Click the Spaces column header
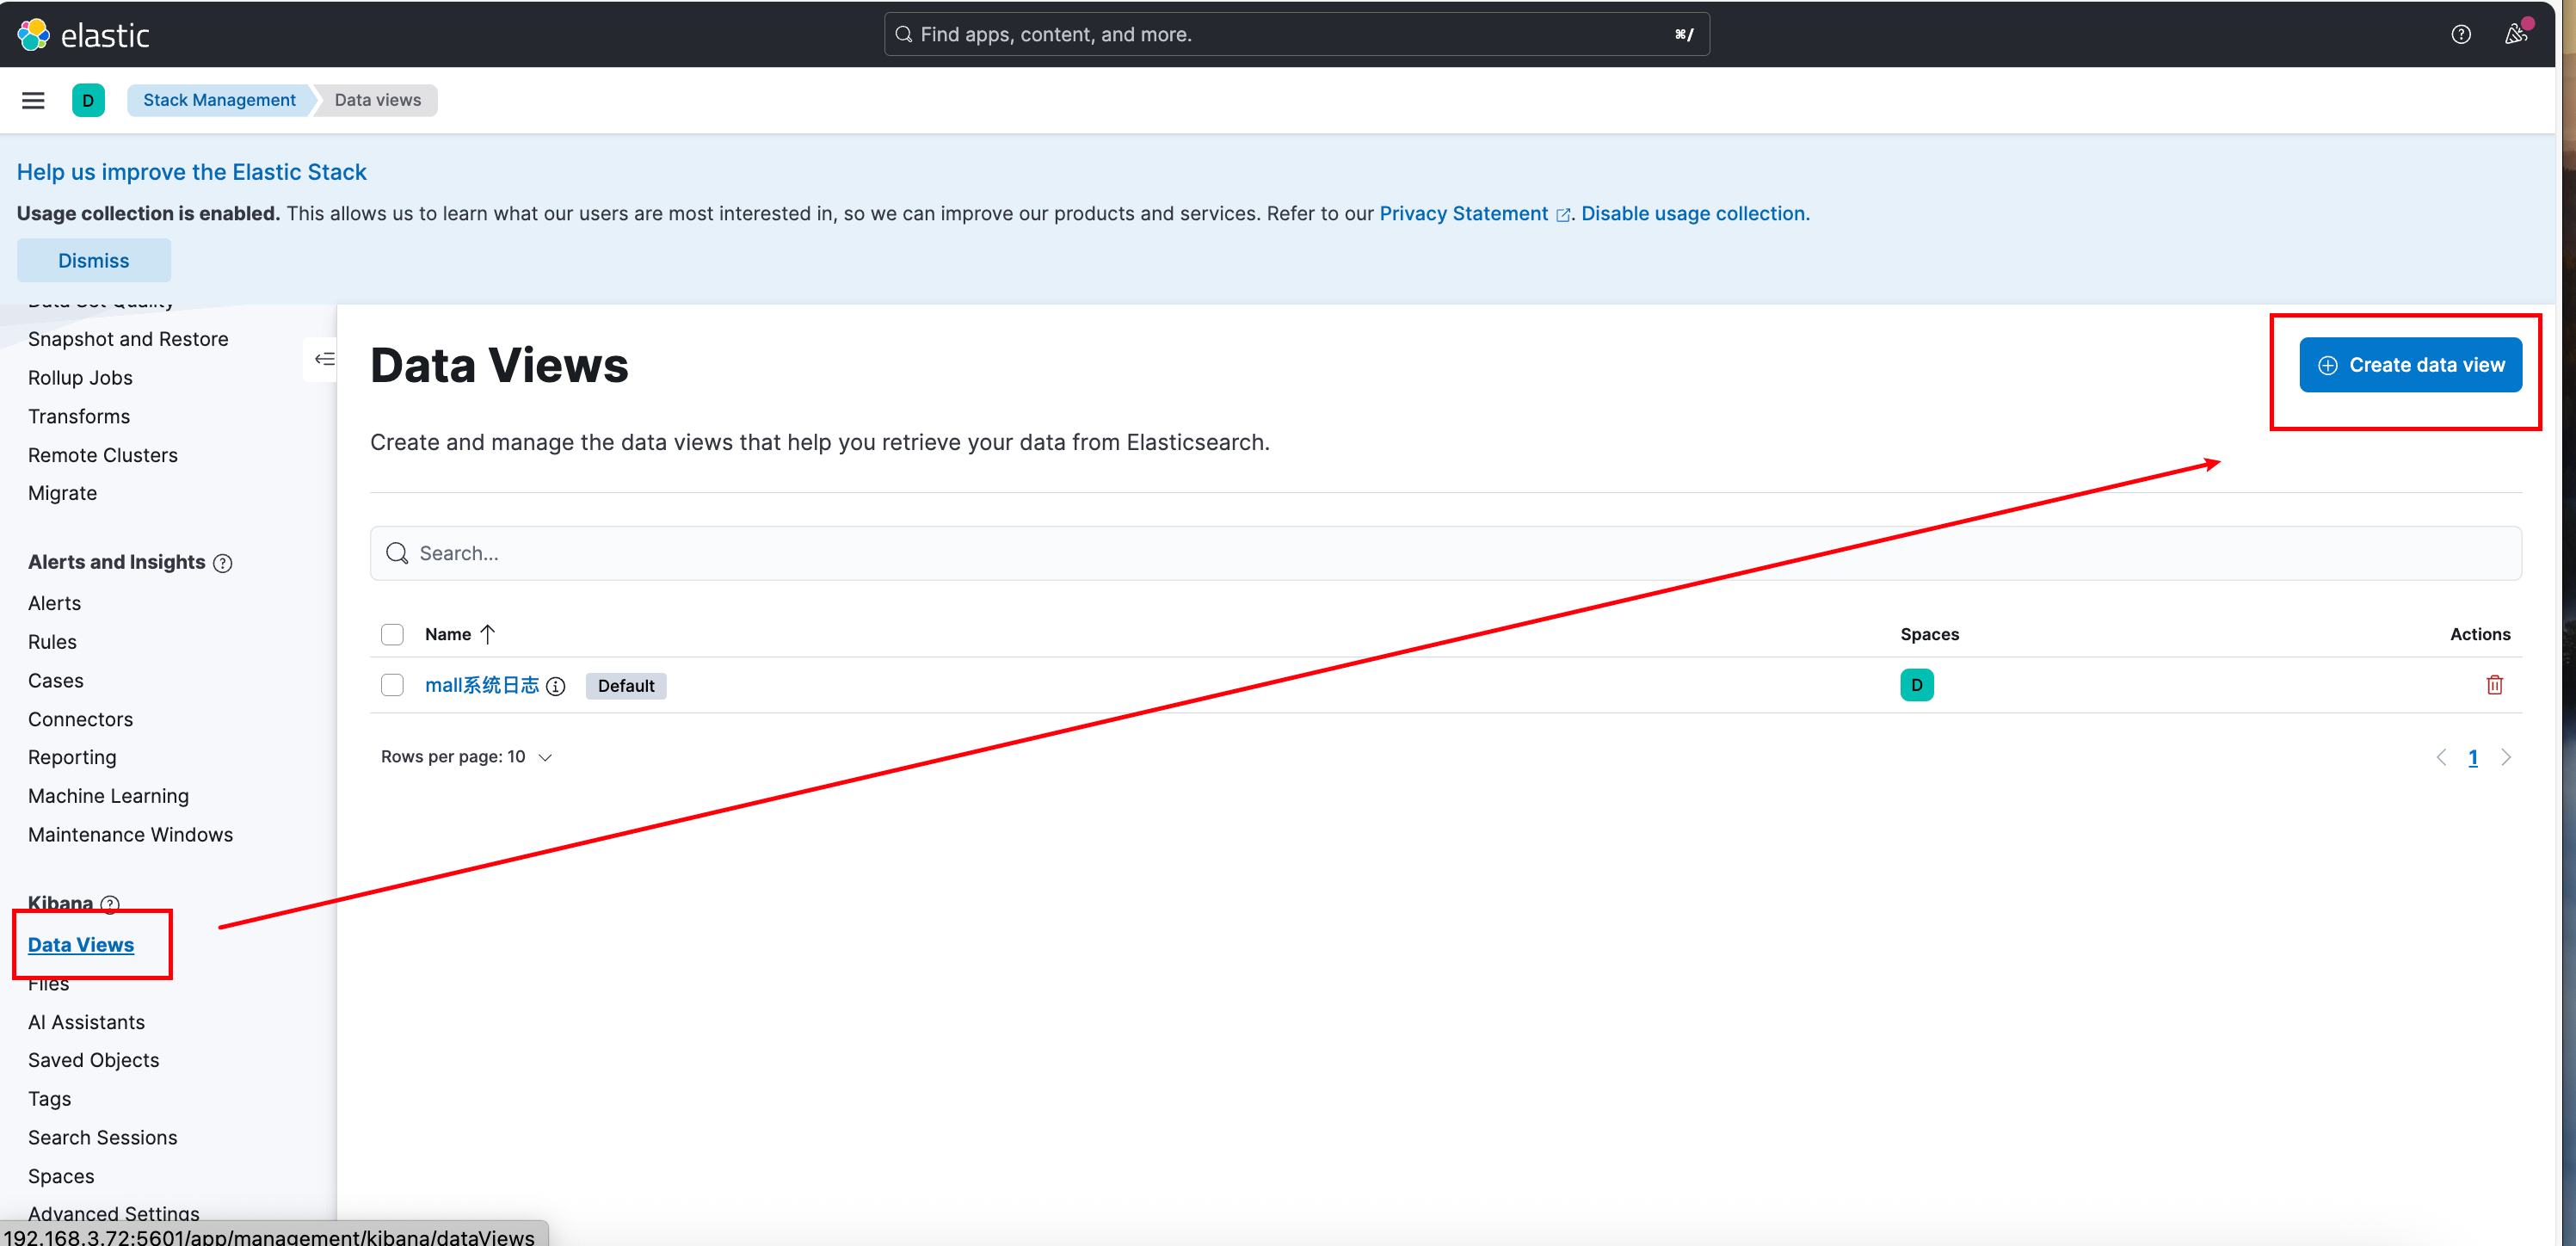2576x1246 pixels. pyautogui.click(x=1929, y=634)
